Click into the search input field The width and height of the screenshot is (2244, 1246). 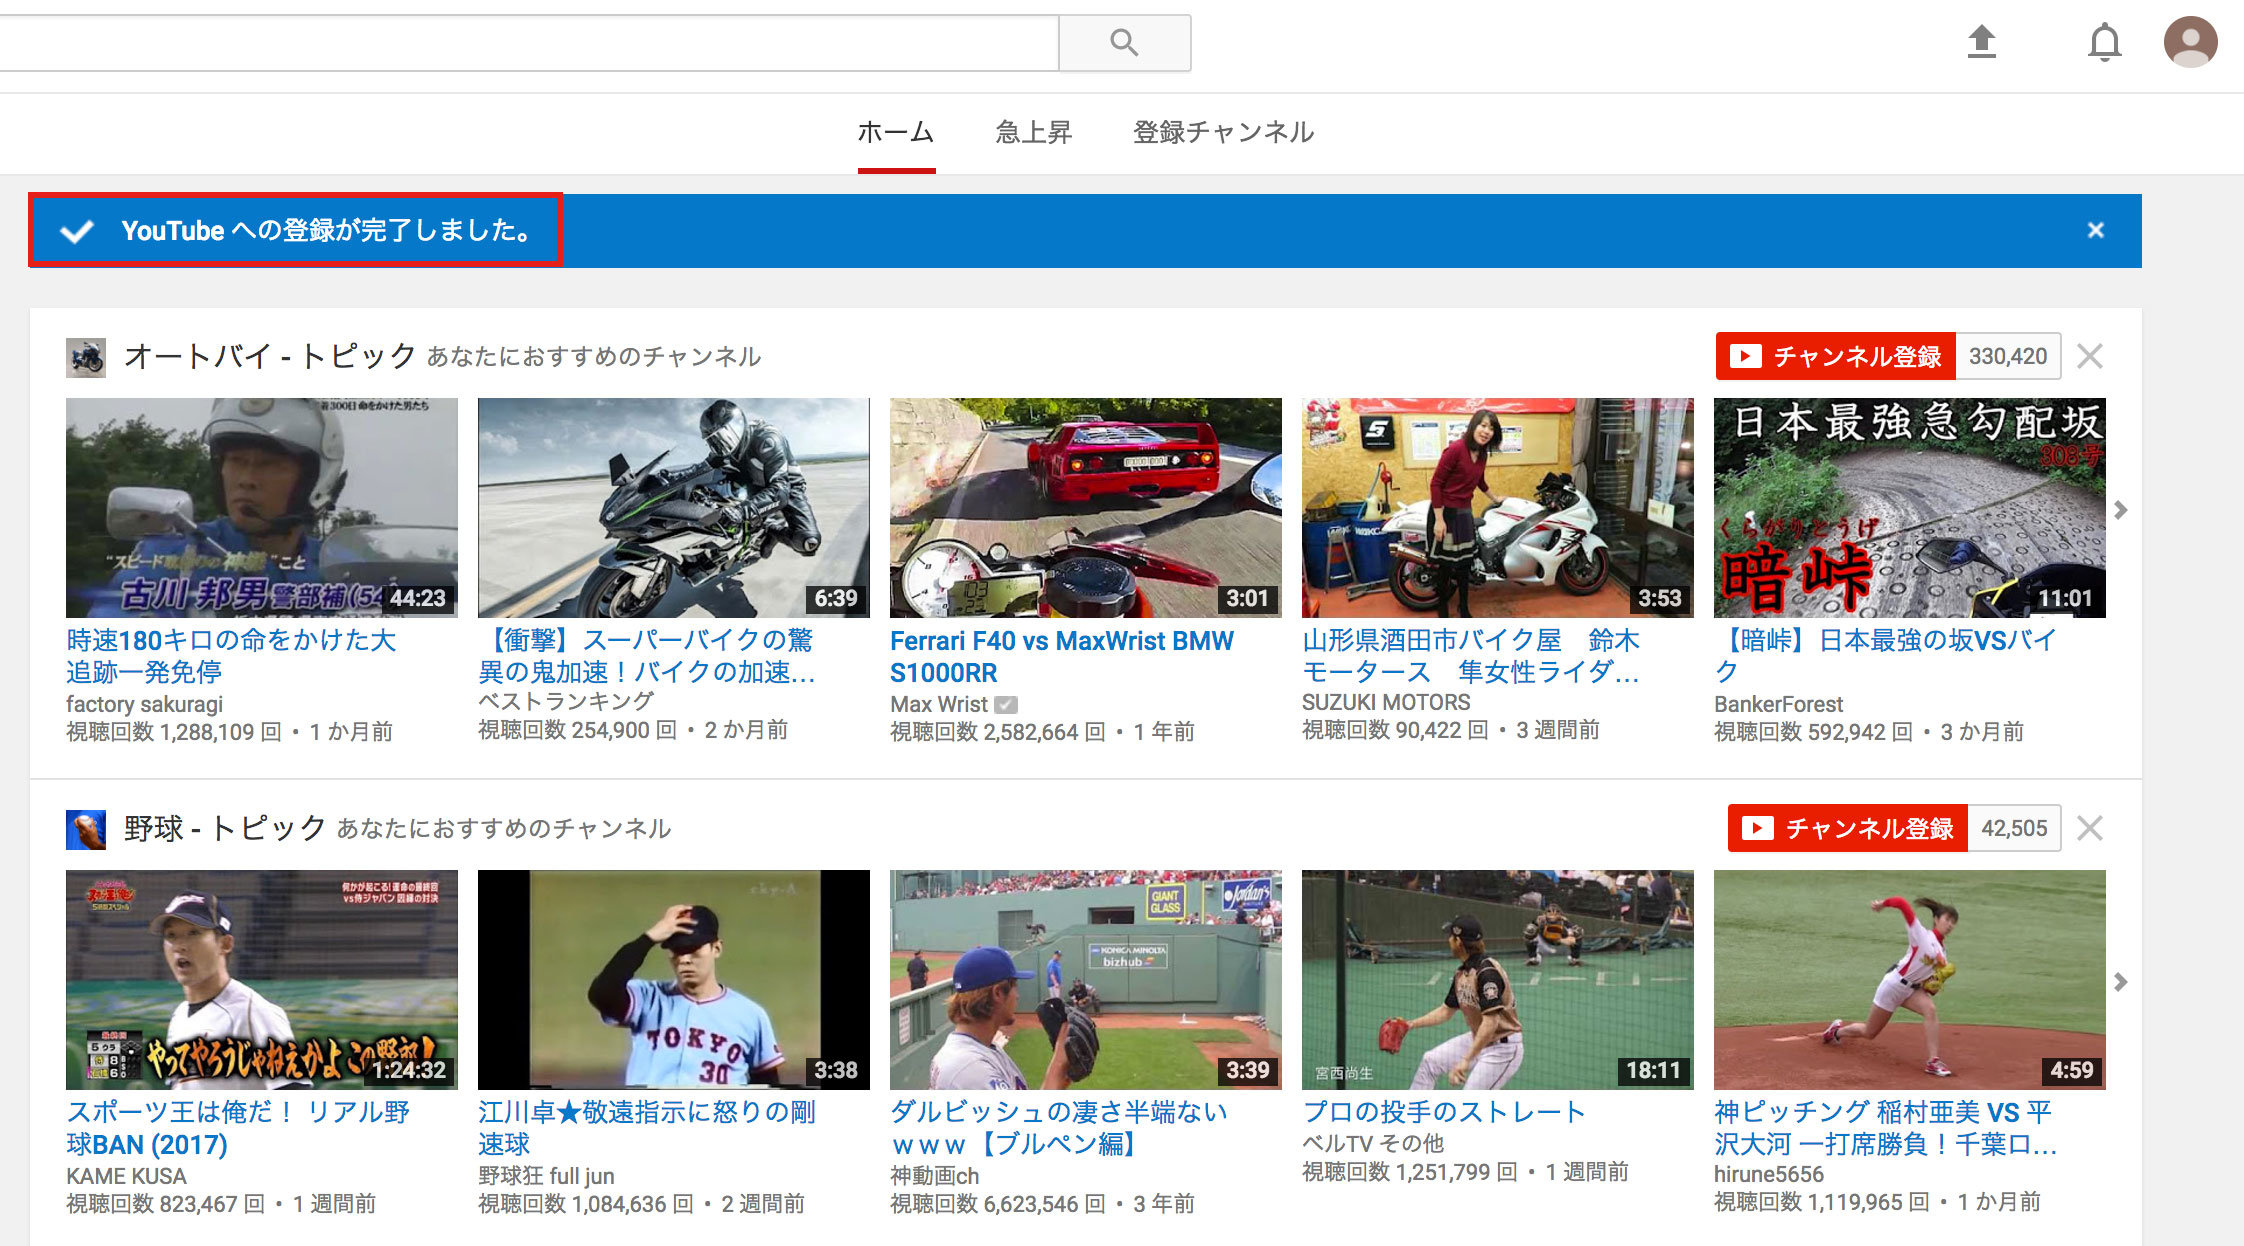tap(528, 42)
